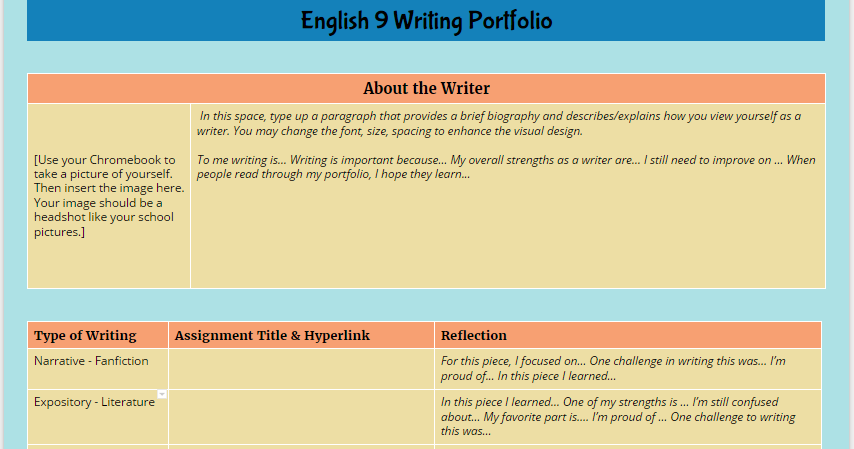Click the blank area below the biography prompts
Viewport: 854px width, 449px height.
pyautogui.click(x=508, y=234)
